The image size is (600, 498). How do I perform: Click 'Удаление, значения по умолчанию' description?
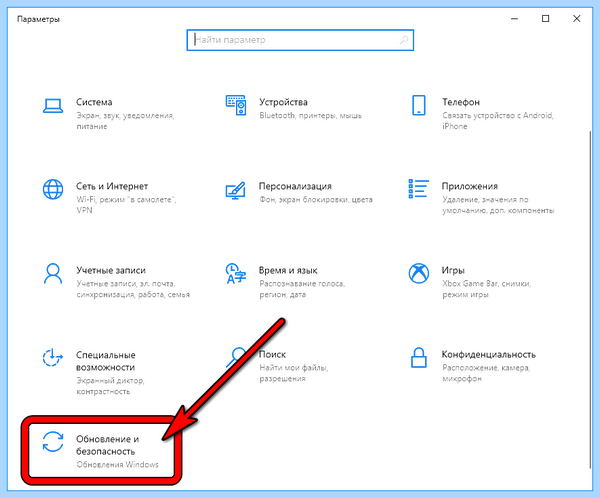click(498, 205)
